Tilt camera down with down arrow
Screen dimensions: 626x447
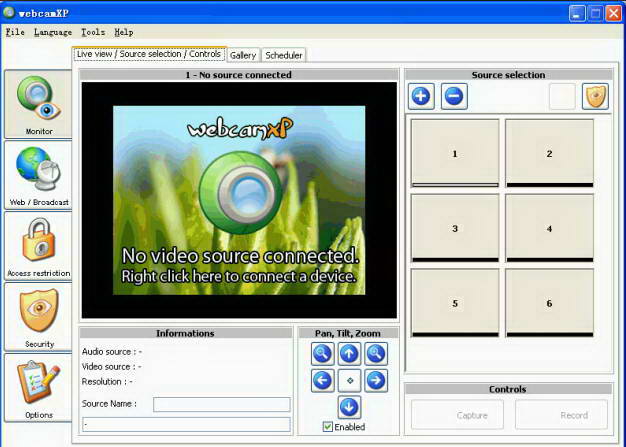[349, 407]
